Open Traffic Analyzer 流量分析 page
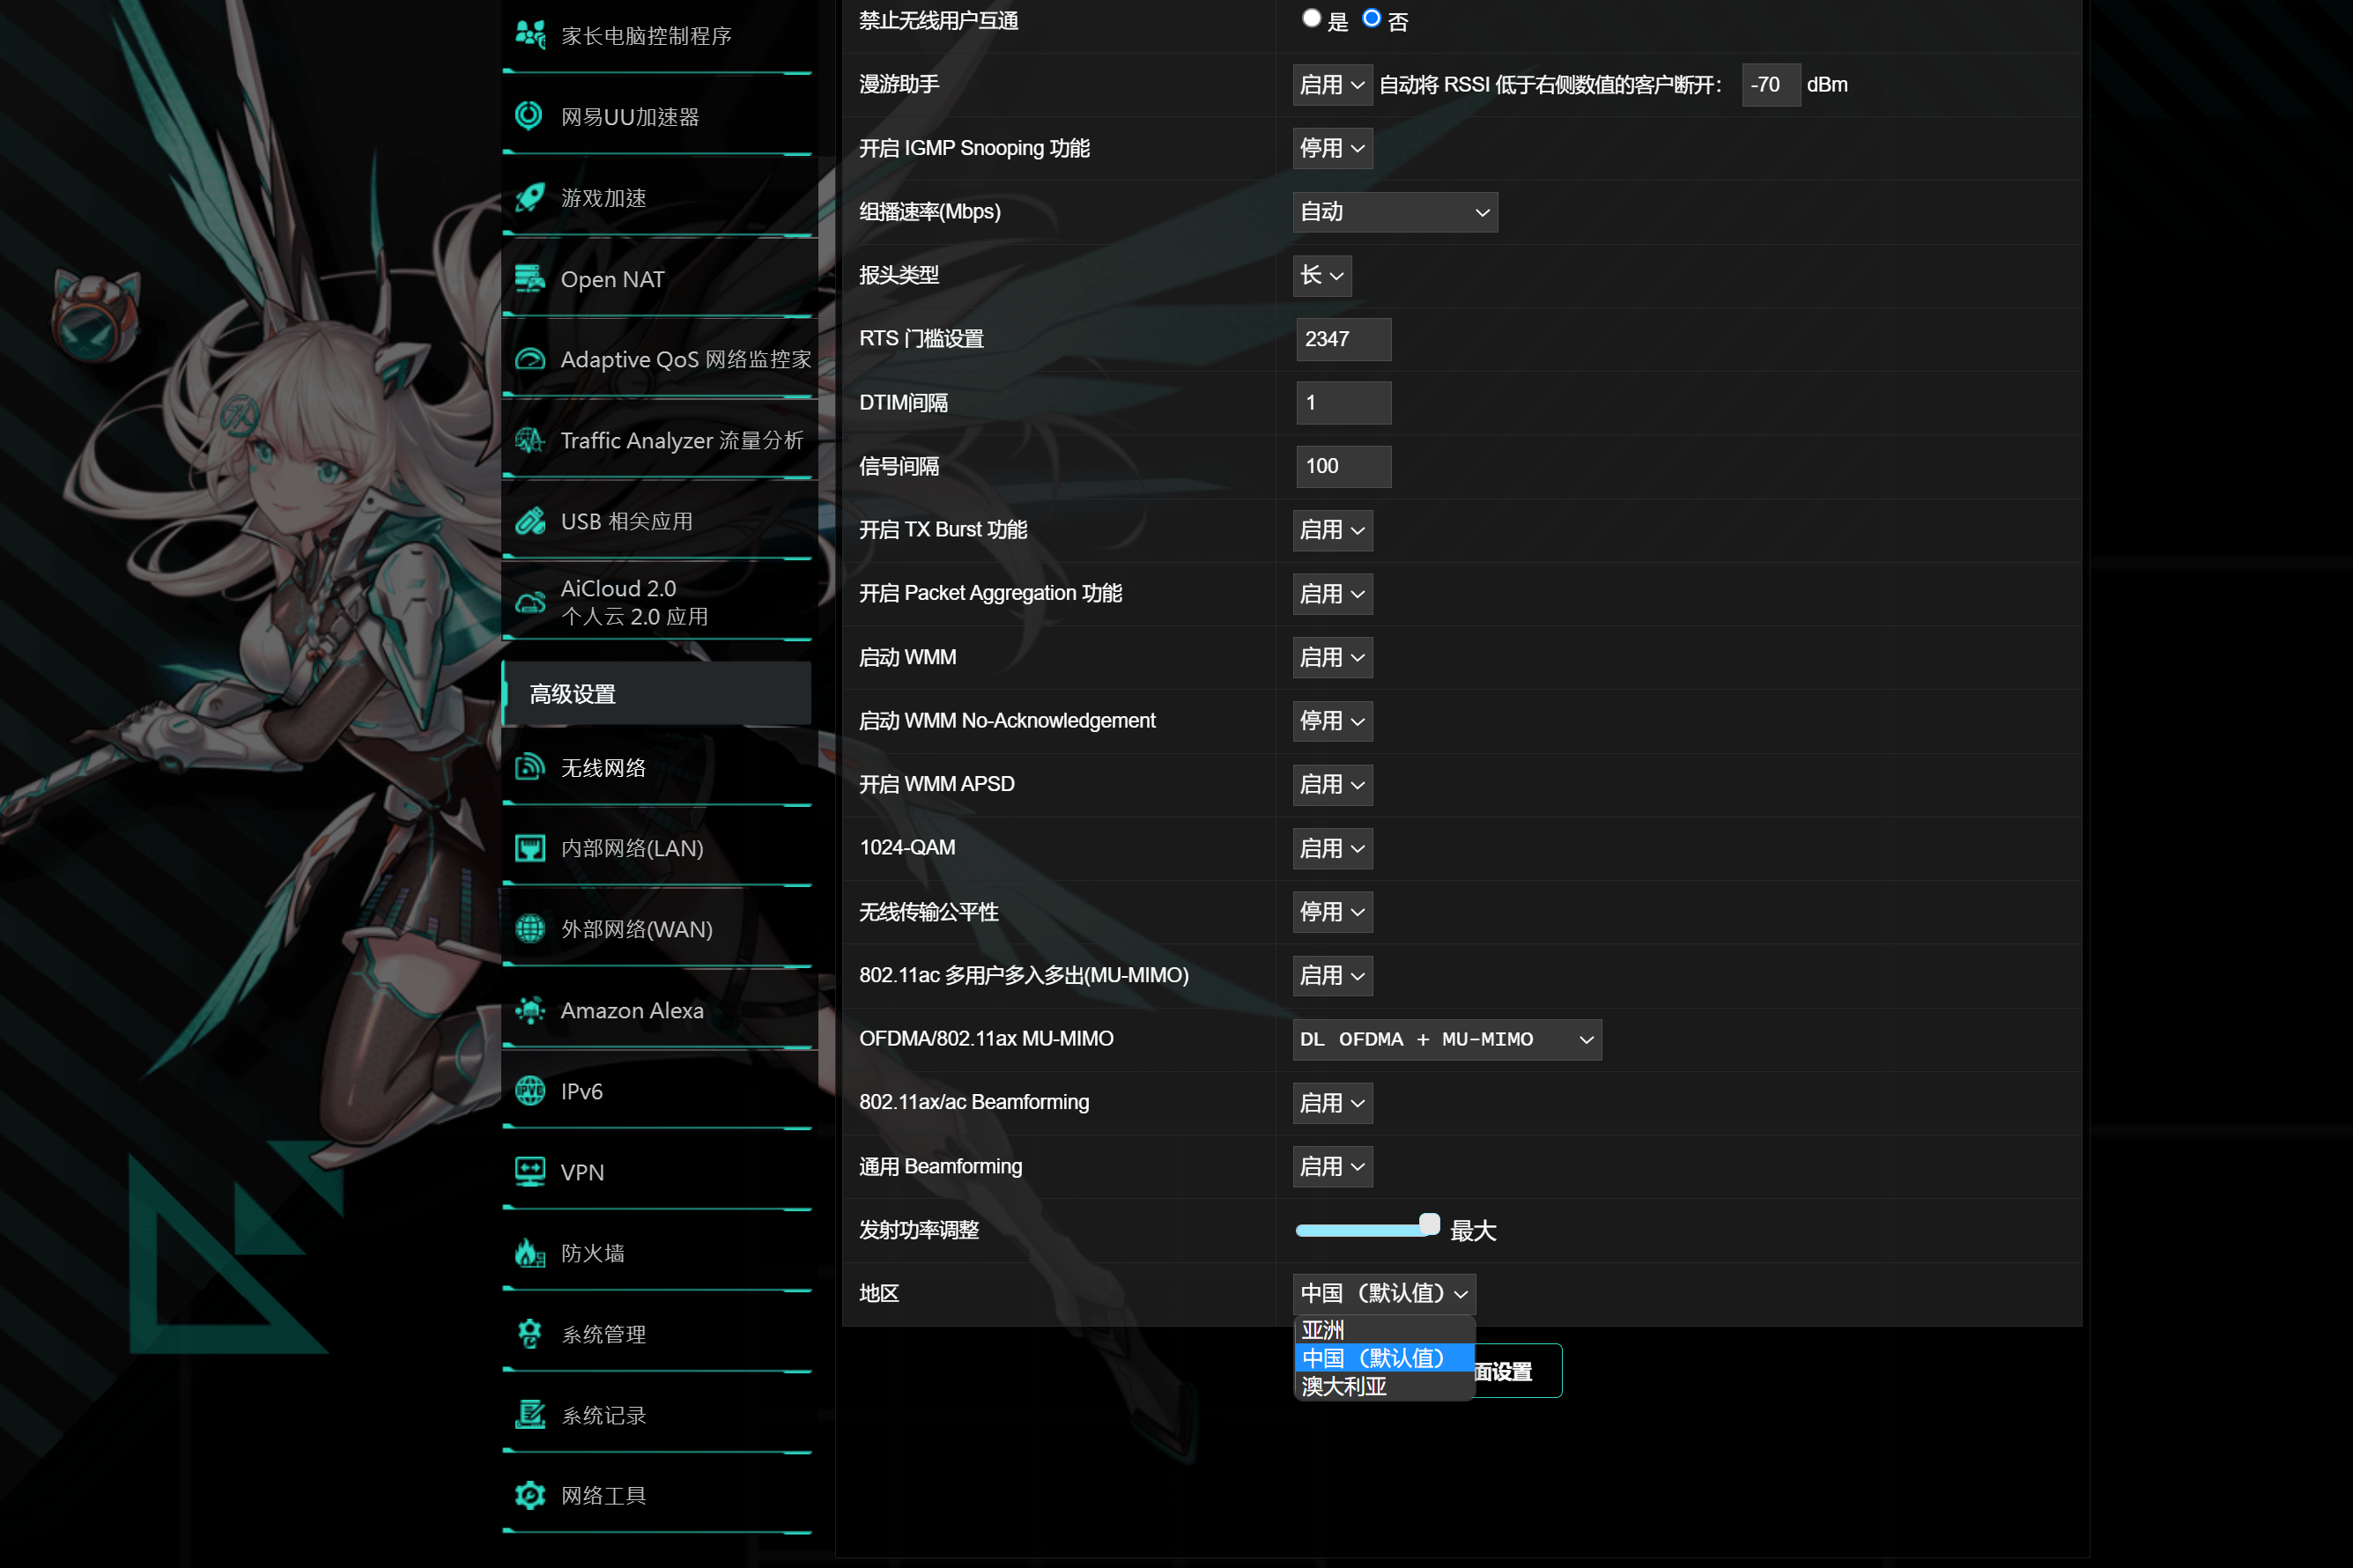This screenshot has width=2353, height=1568. click(656, 440)
